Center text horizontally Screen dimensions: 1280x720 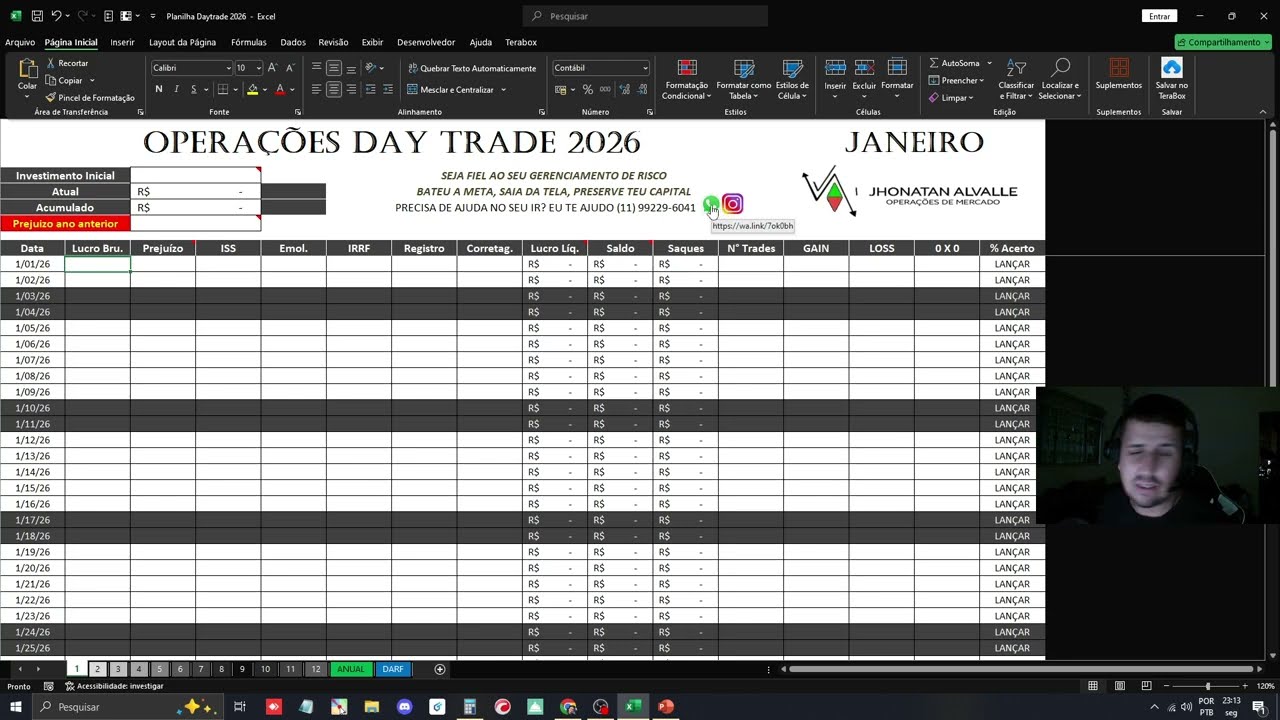pyautogui.click(x=334, y=89)
